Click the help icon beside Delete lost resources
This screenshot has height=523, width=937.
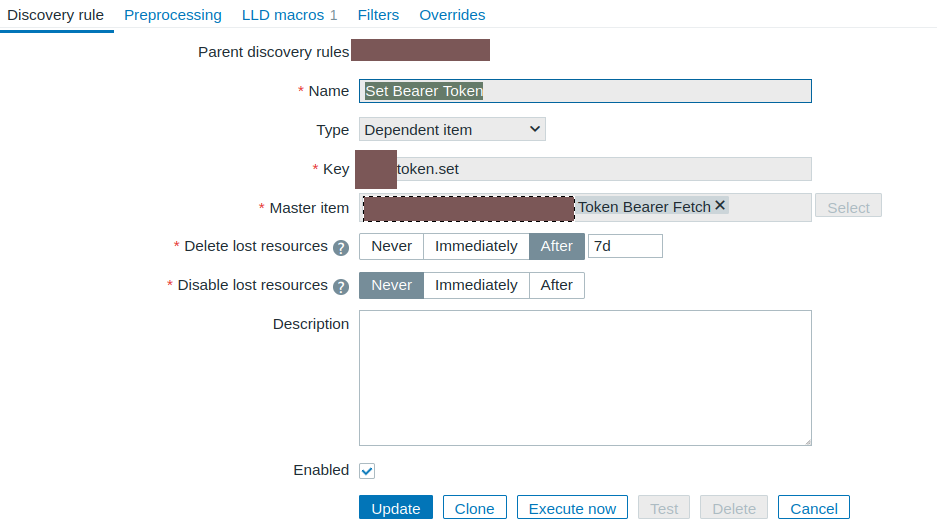tap(341, 248)
